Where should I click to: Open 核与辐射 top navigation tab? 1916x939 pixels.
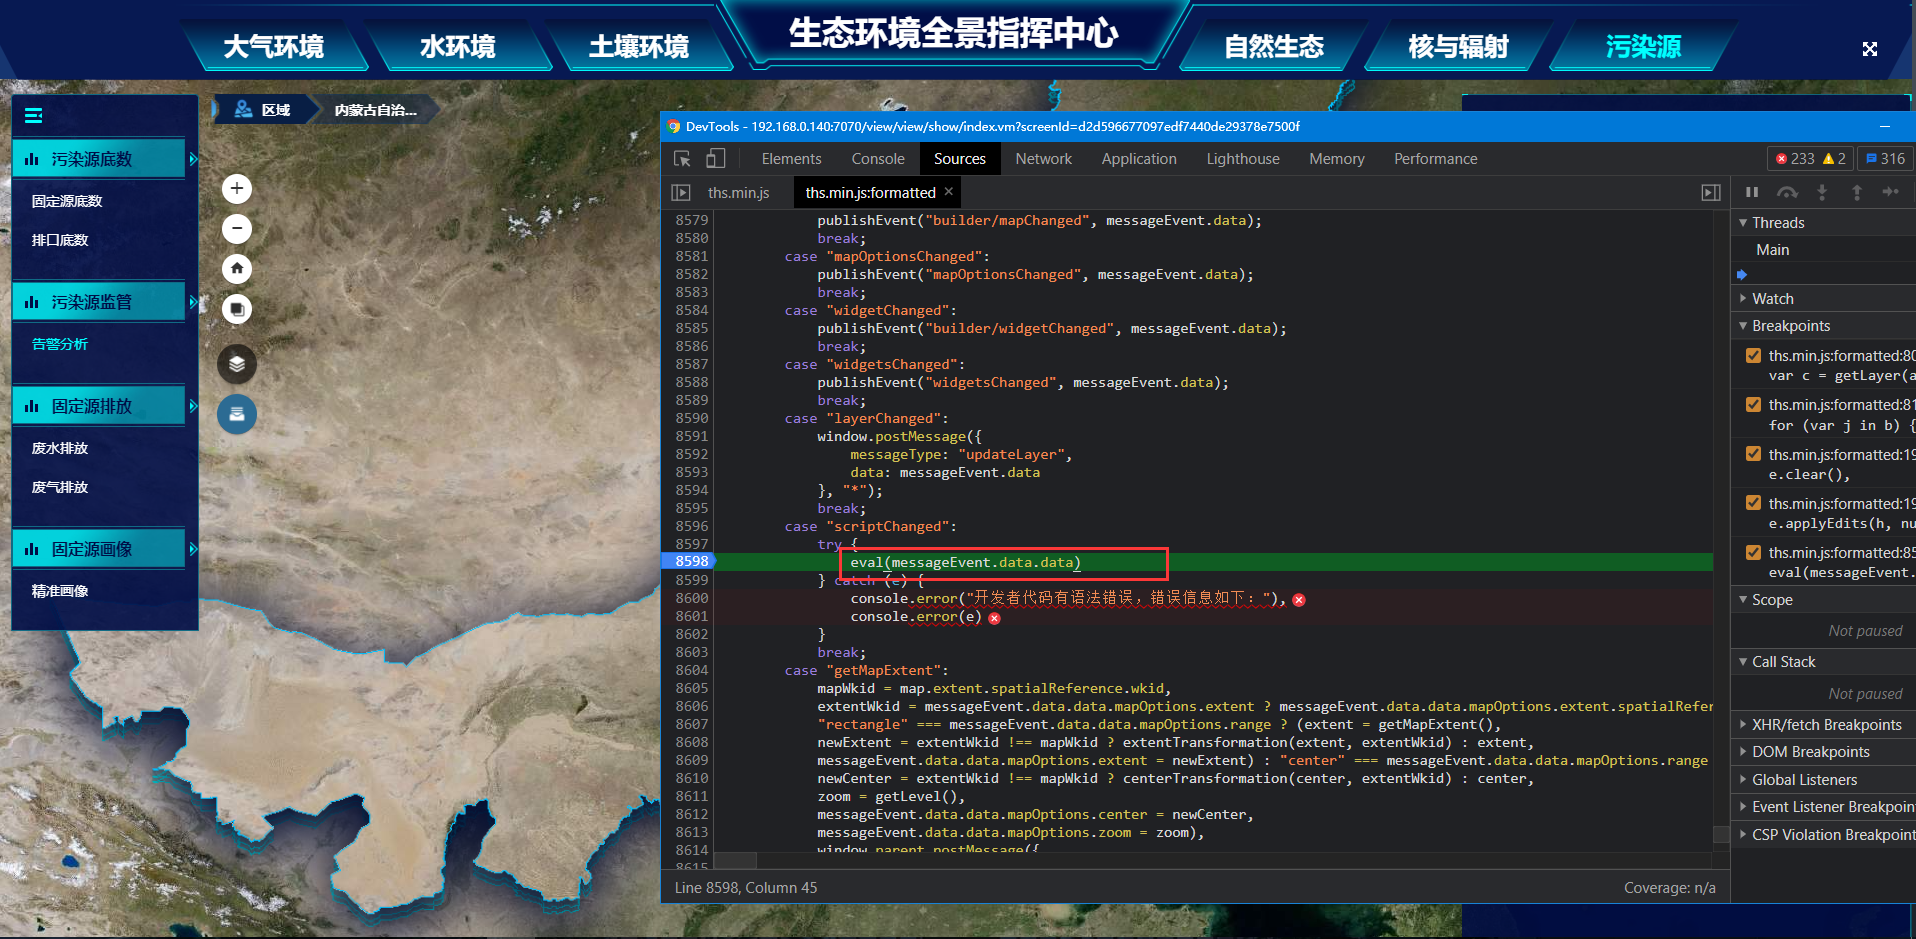pos(1458,46)
